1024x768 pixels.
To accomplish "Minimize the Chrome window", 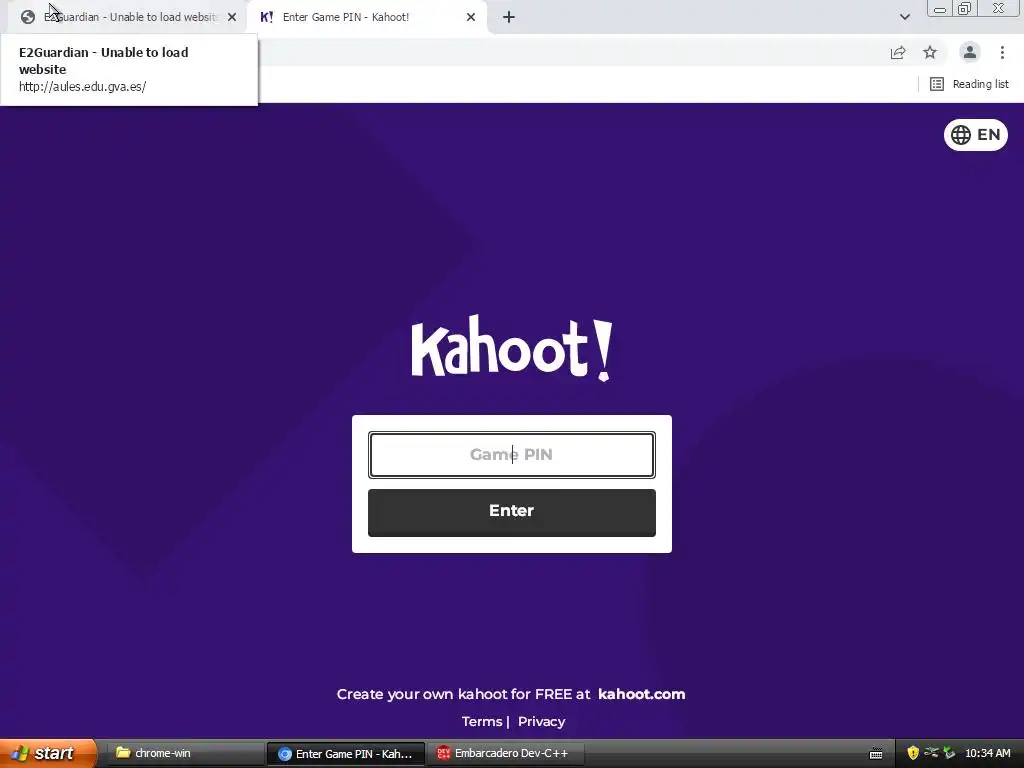I will point(940,8).
